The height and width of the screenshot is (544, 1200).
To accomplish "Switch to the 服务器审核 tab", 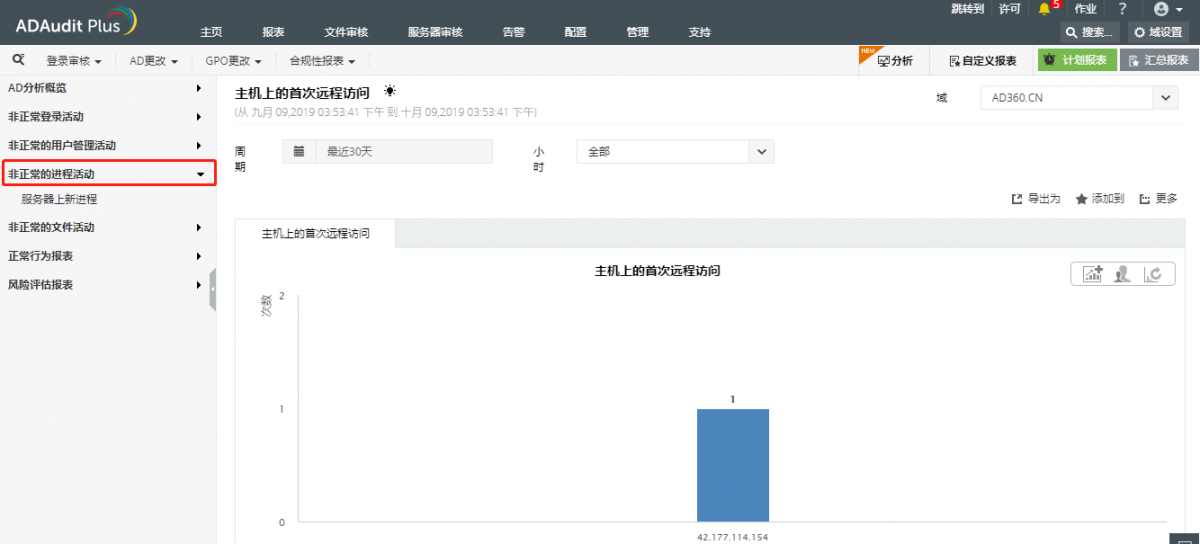I will coord(435,32).
